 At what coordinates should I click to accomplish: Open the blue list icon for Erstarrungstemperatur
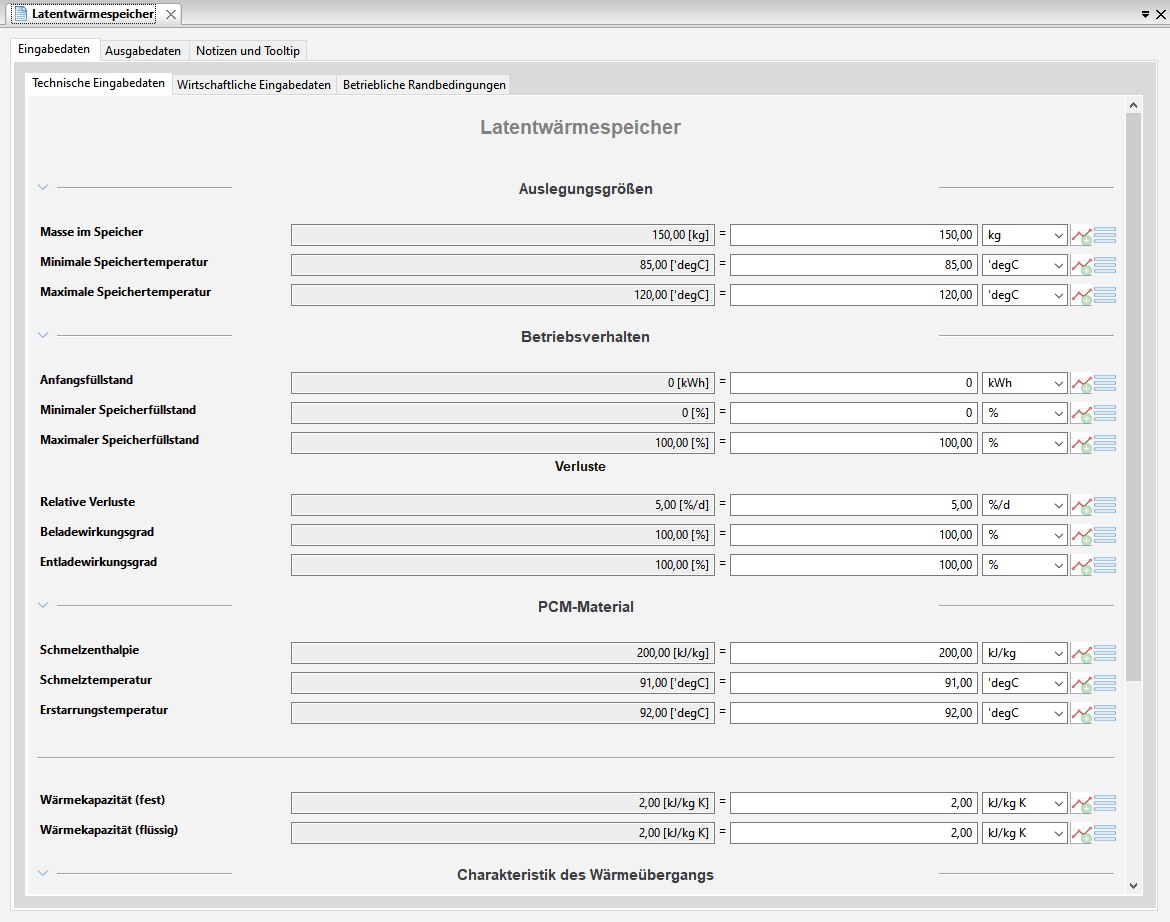point(1105,714)
